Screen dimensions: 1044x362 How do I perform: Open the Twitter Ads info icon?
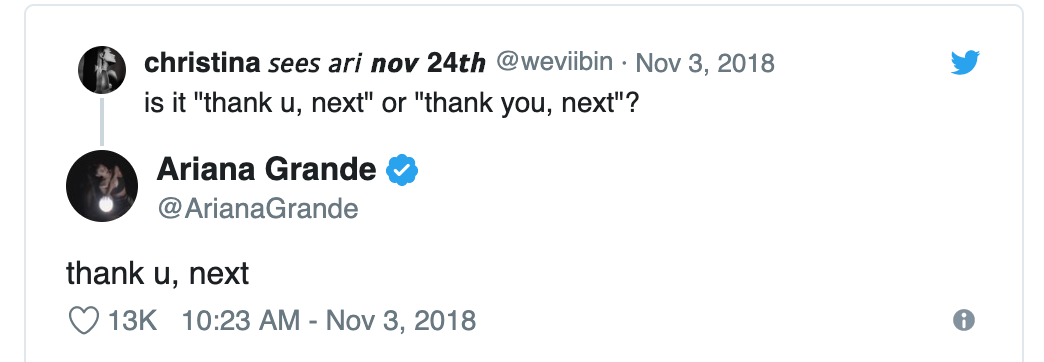963,321
